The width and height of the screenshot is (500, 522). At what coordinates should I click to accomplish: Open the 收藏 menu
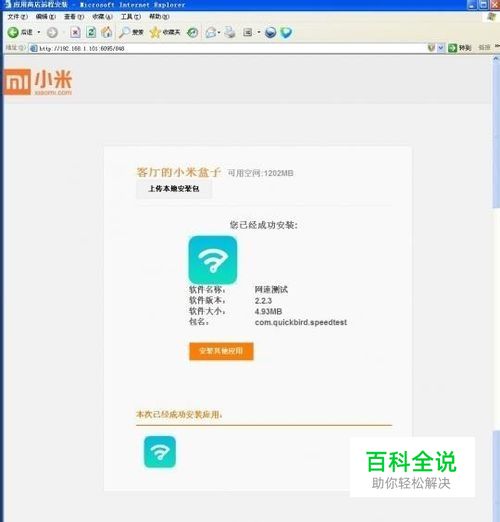102,16
